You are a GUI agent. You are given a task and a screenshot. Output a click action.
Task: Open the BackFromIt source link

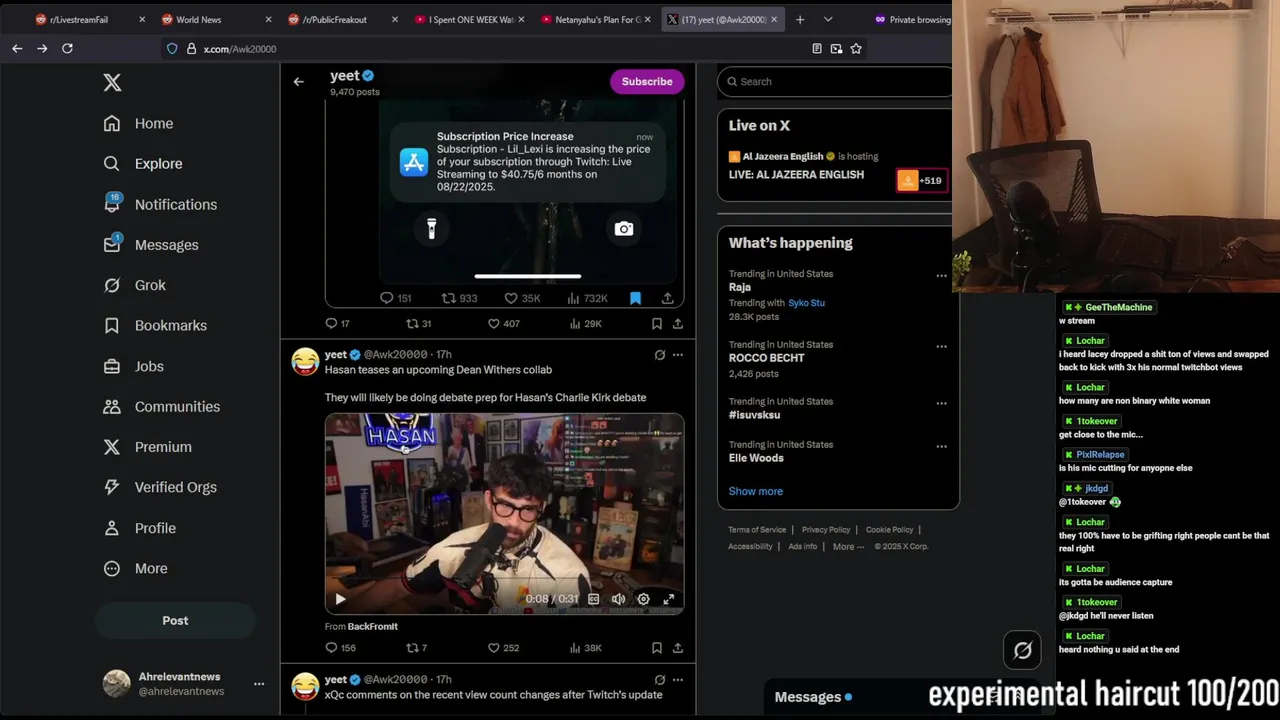[373, 626]
